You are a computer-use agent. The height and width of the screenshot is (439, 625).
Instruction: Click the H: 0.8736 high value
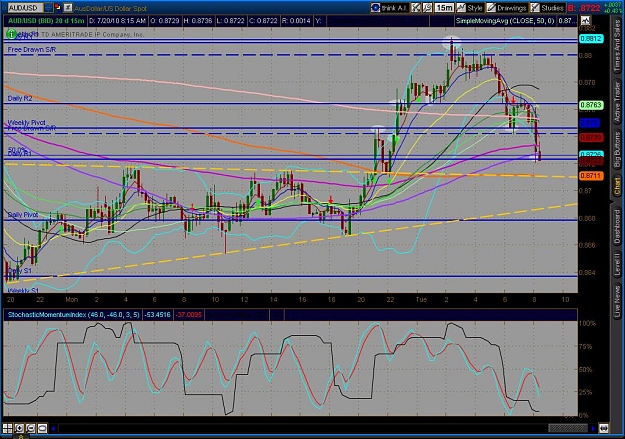pyautogui.click(x=198, y=21)
